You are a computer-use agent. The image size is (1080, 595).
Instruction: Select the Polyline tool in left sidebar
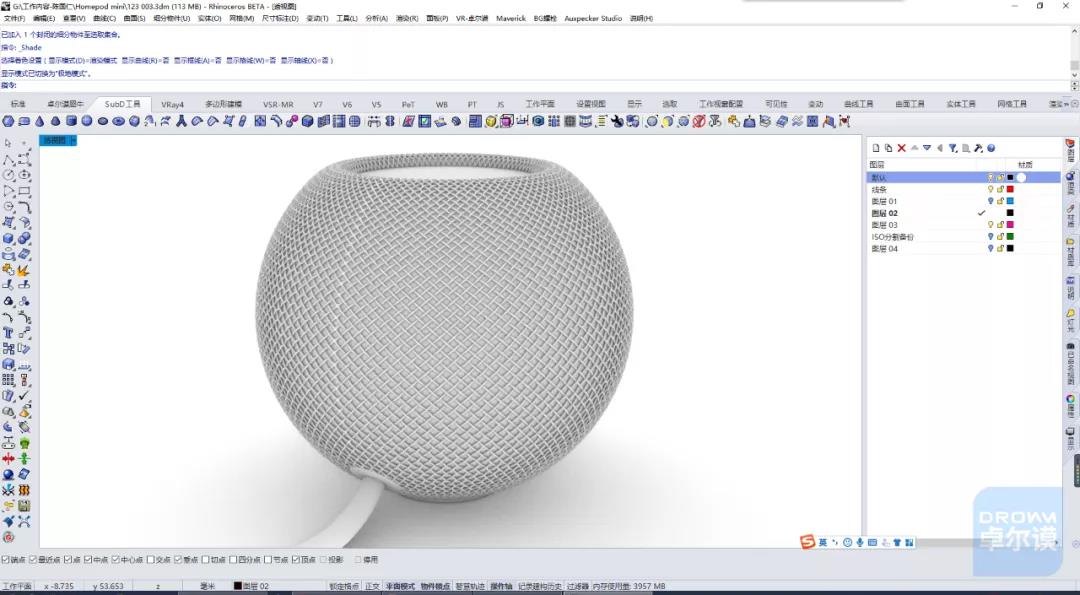8,160
